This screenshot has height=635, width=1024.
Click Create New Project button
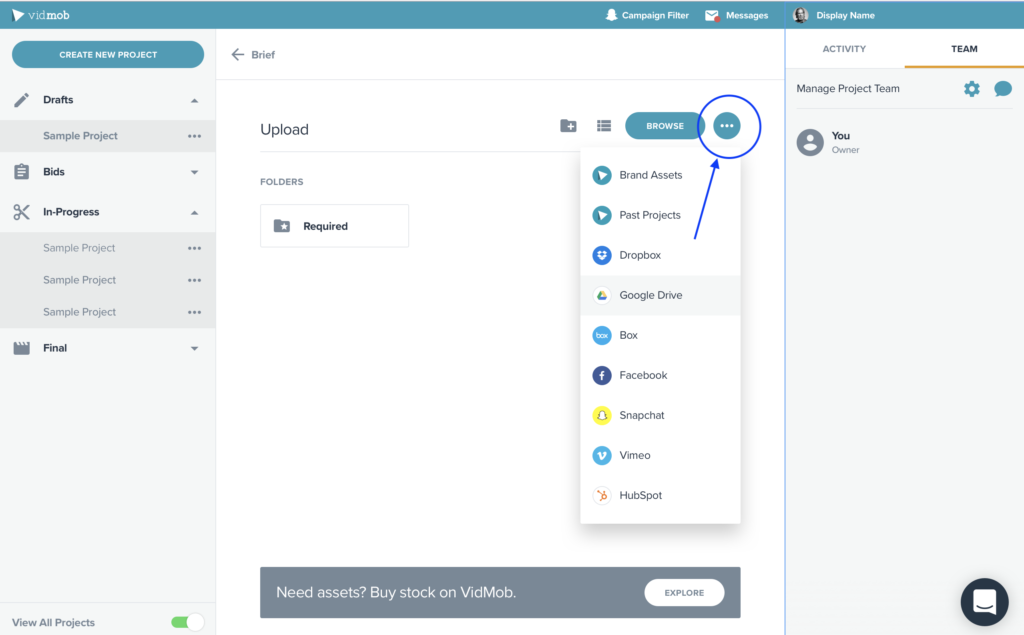click(108, 54)
